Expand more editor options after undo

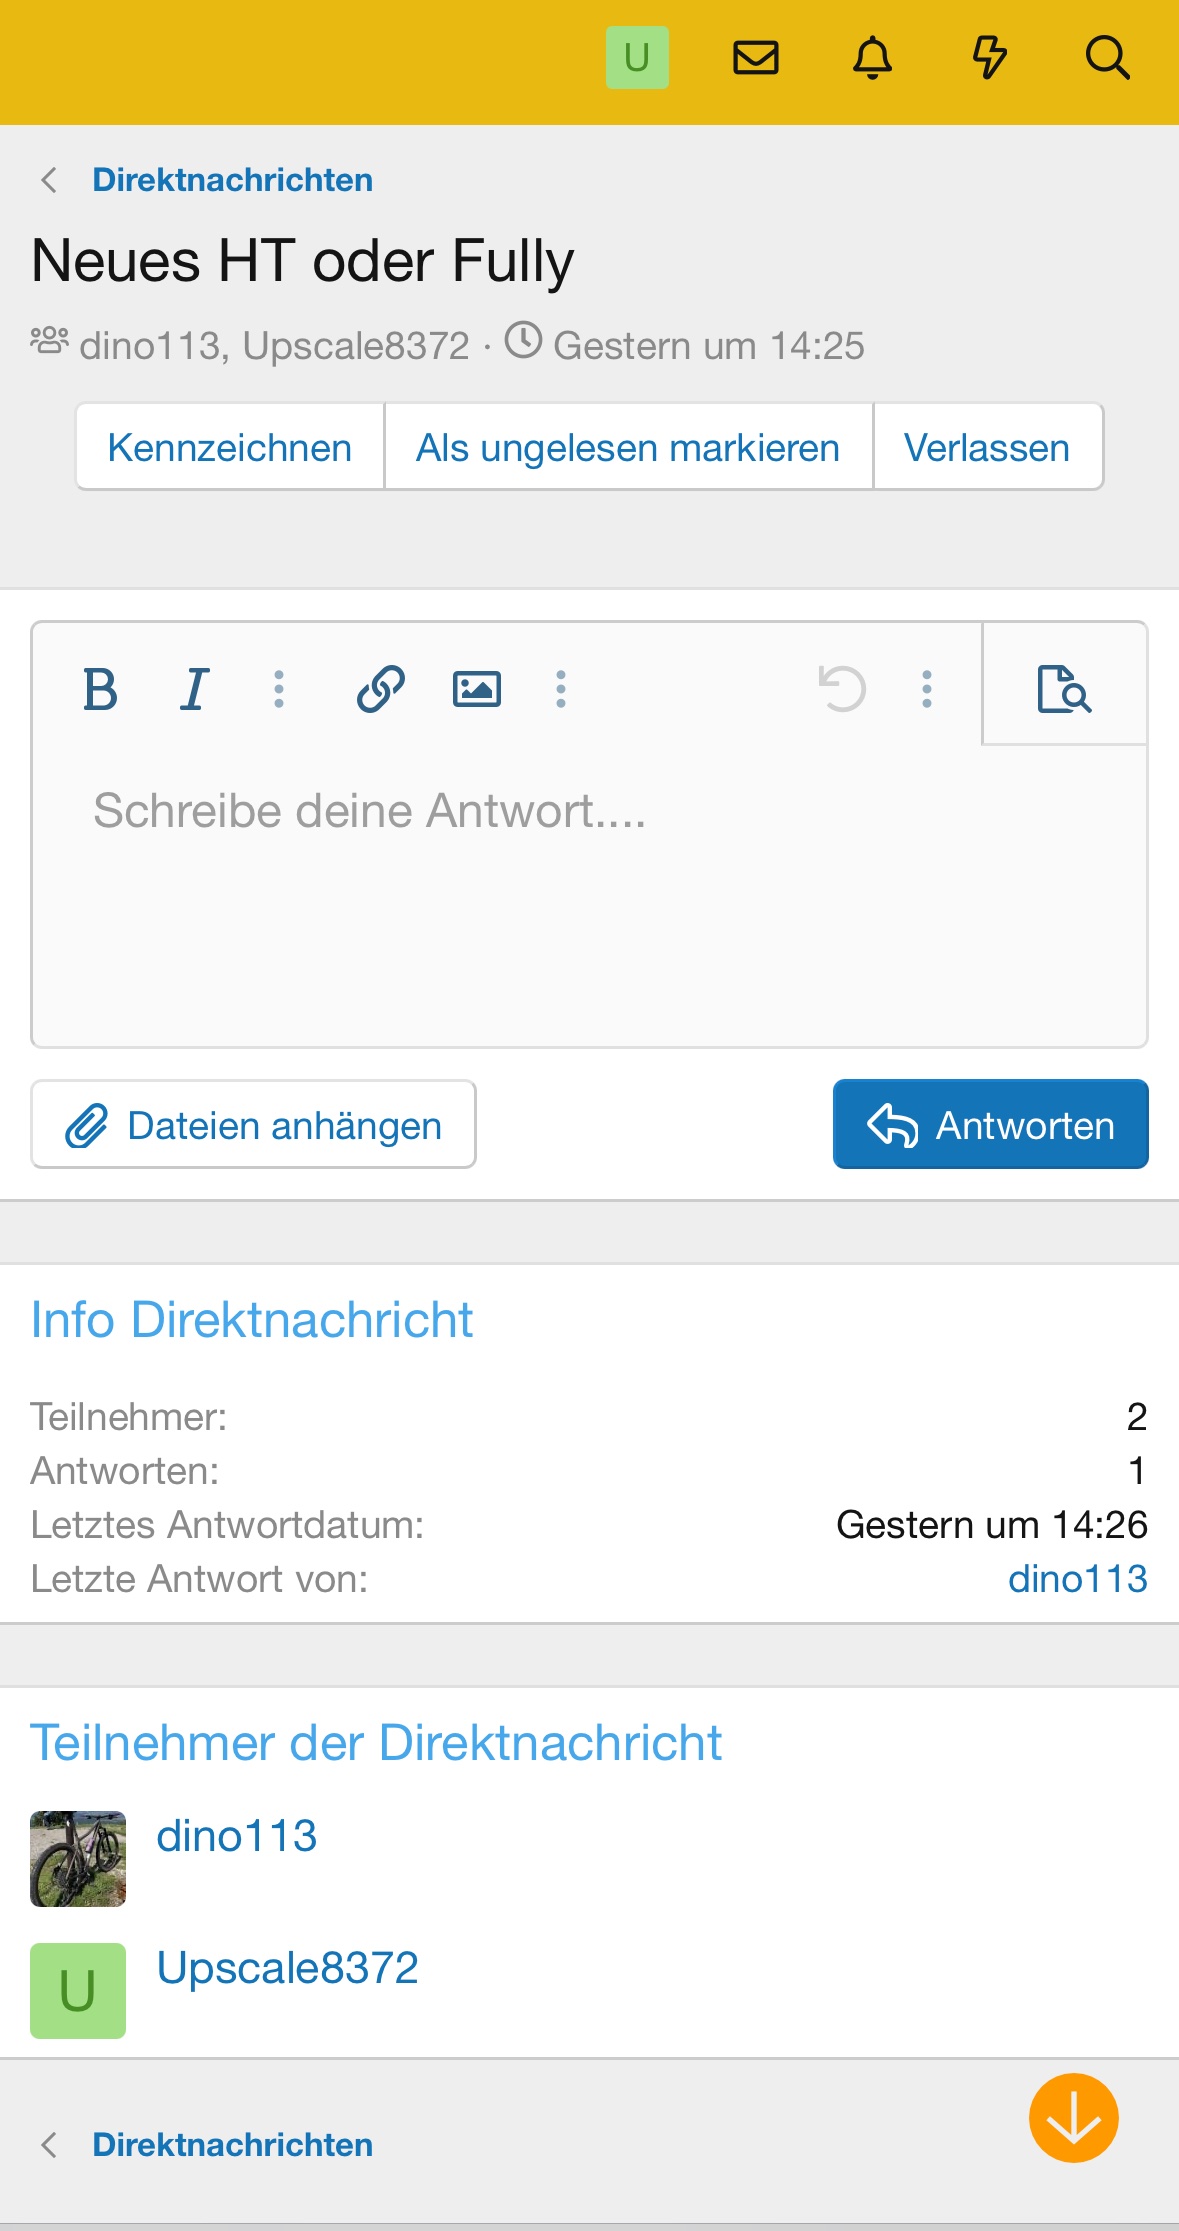pyautogui.click(x=927, y=689)
